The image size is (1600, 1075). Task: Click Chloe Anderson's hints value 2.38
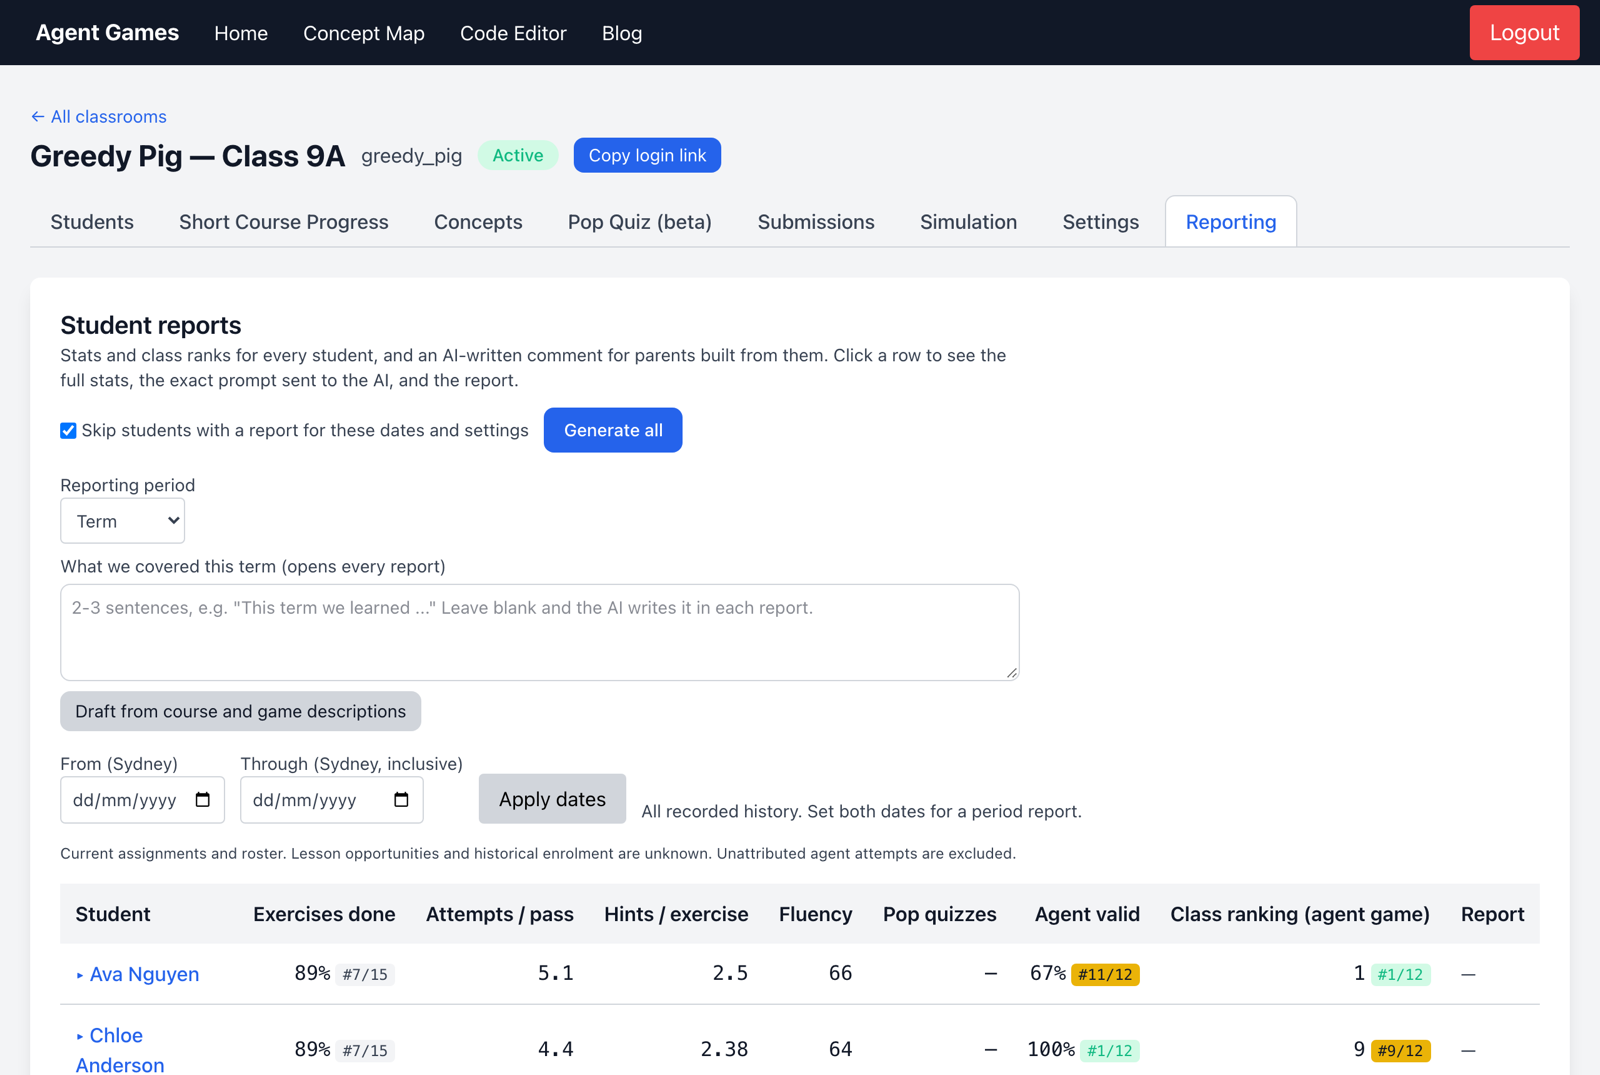coord(724,1050)
